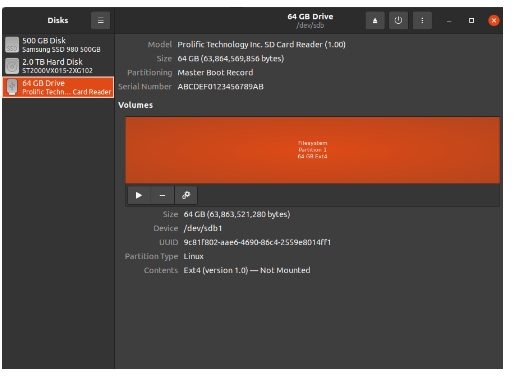Image resolution: width=530 pixels, height=390 pixels.
Task: Delete selected partition using minus button
Action: pos(162,195)
